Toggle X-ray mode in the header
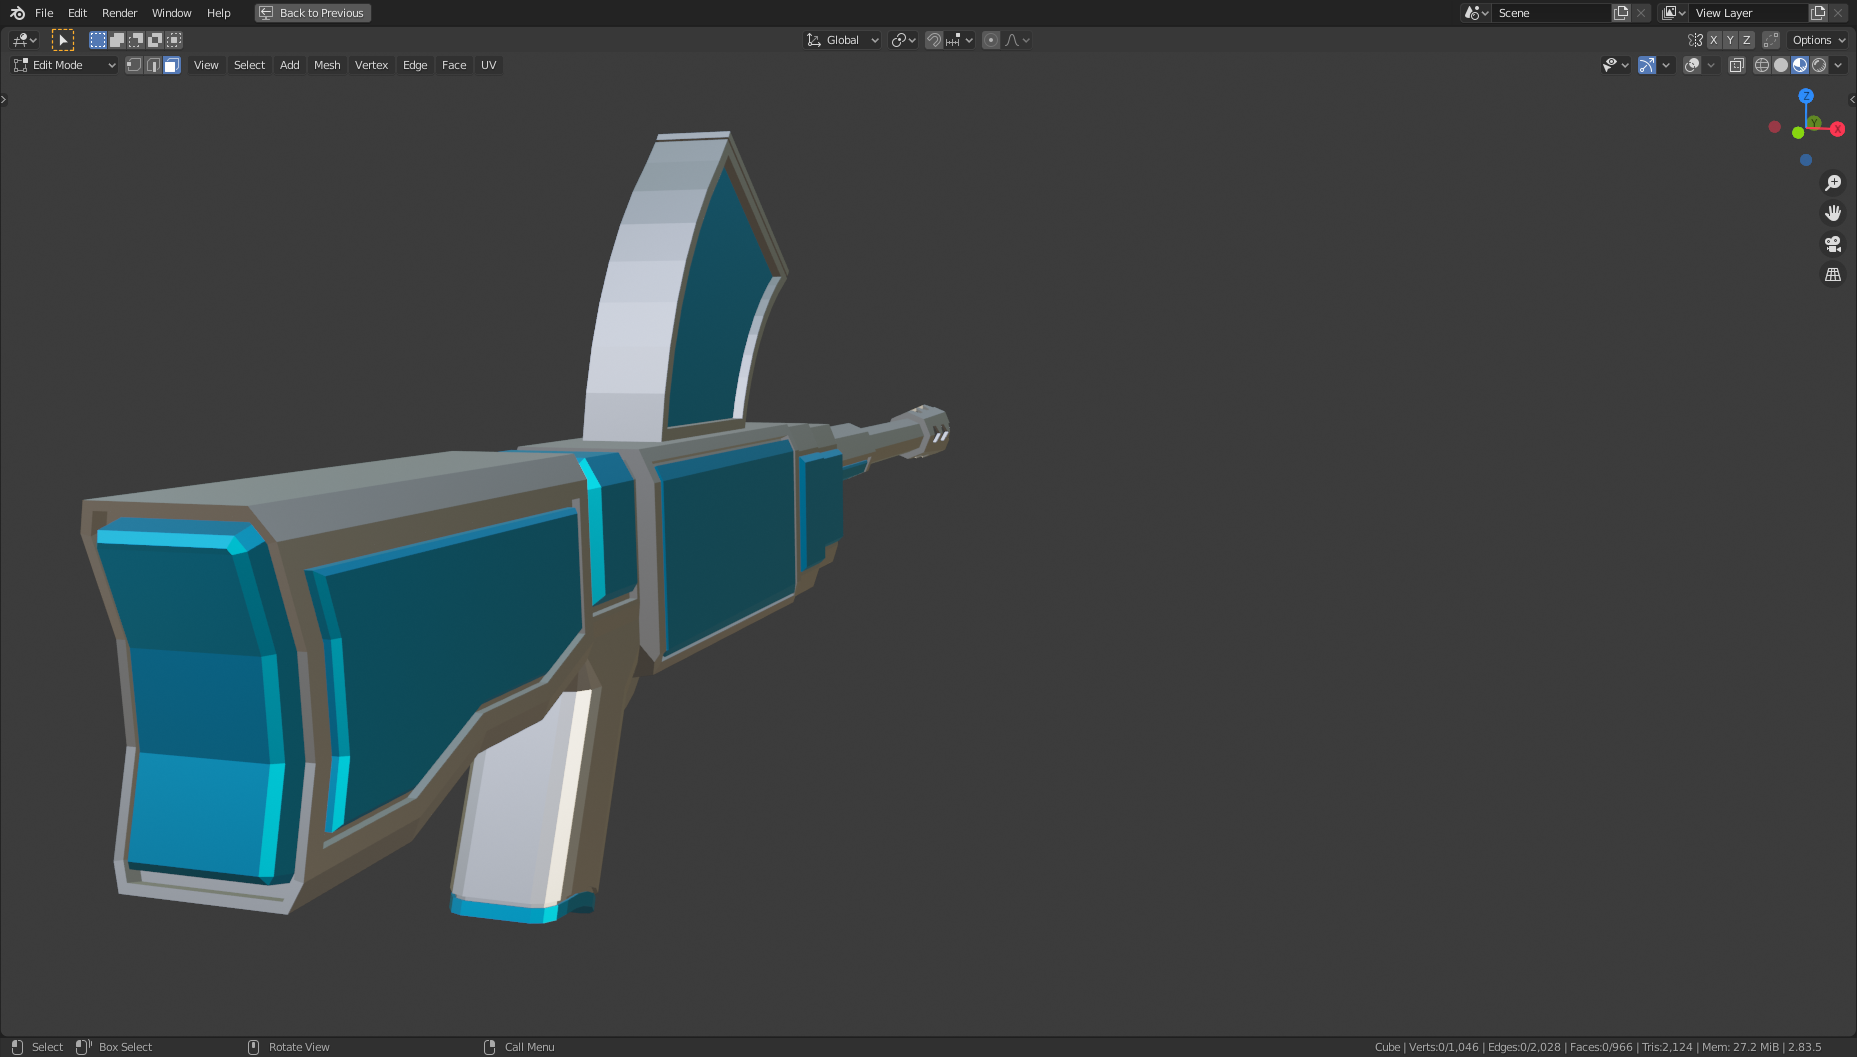 coord(1736,65)
